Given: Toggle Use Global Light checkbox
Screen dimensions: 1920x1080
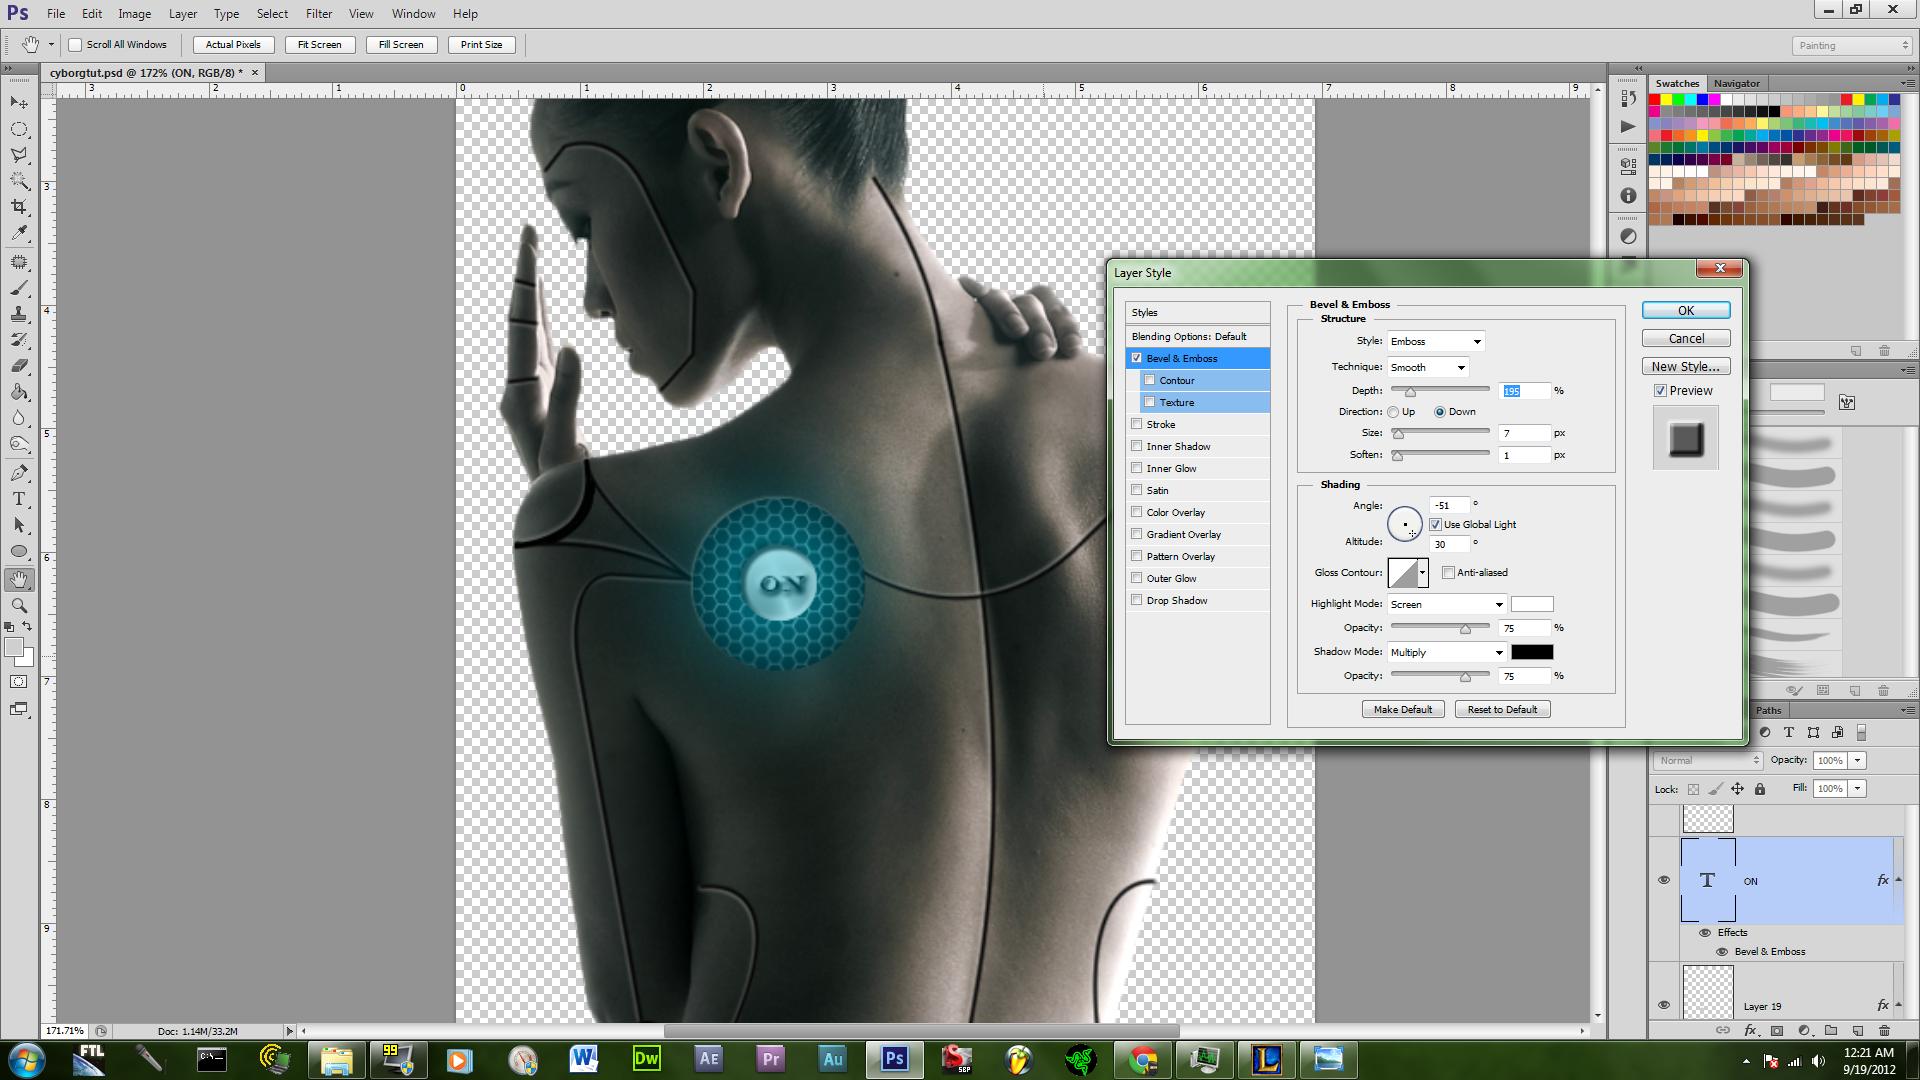Looking at the screenshot, I should tap(1435, 524).
